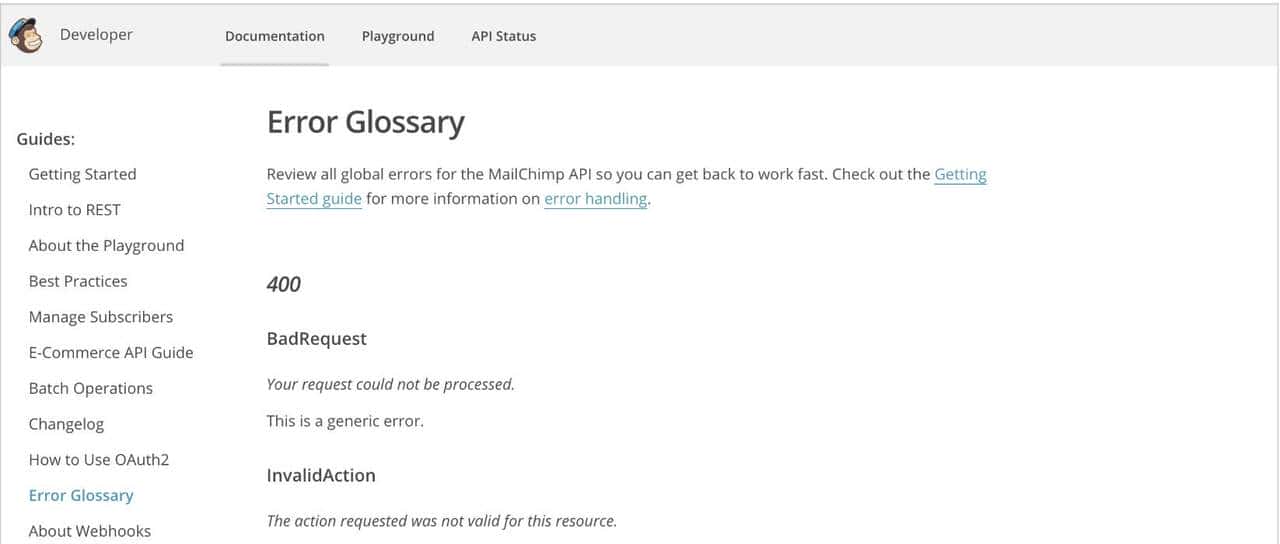The image size is (1280, 544).
Task: Open the About Webhooks guide
Action: 90,531
